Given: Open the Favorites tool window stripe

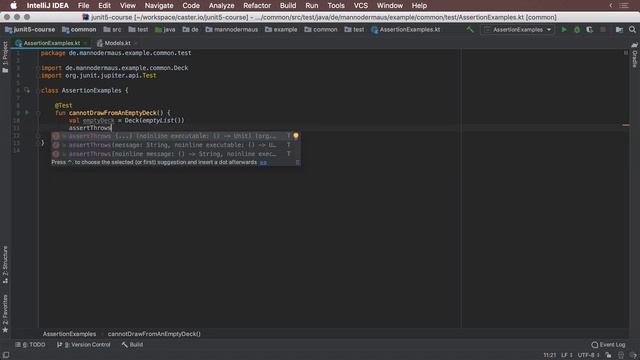Looking at the screenshot, I should [x=5, y=313].
